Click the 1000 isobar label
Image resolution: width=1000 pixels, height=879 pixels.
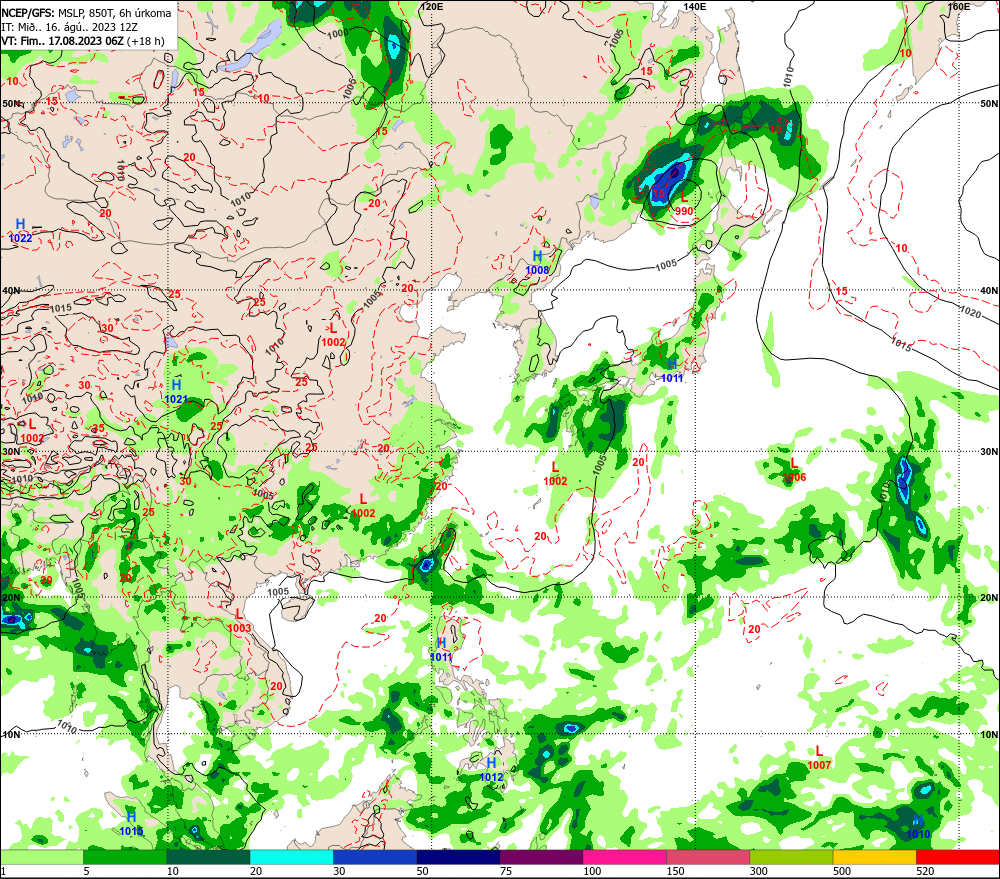pyautogui.click(x=337, y=33)
